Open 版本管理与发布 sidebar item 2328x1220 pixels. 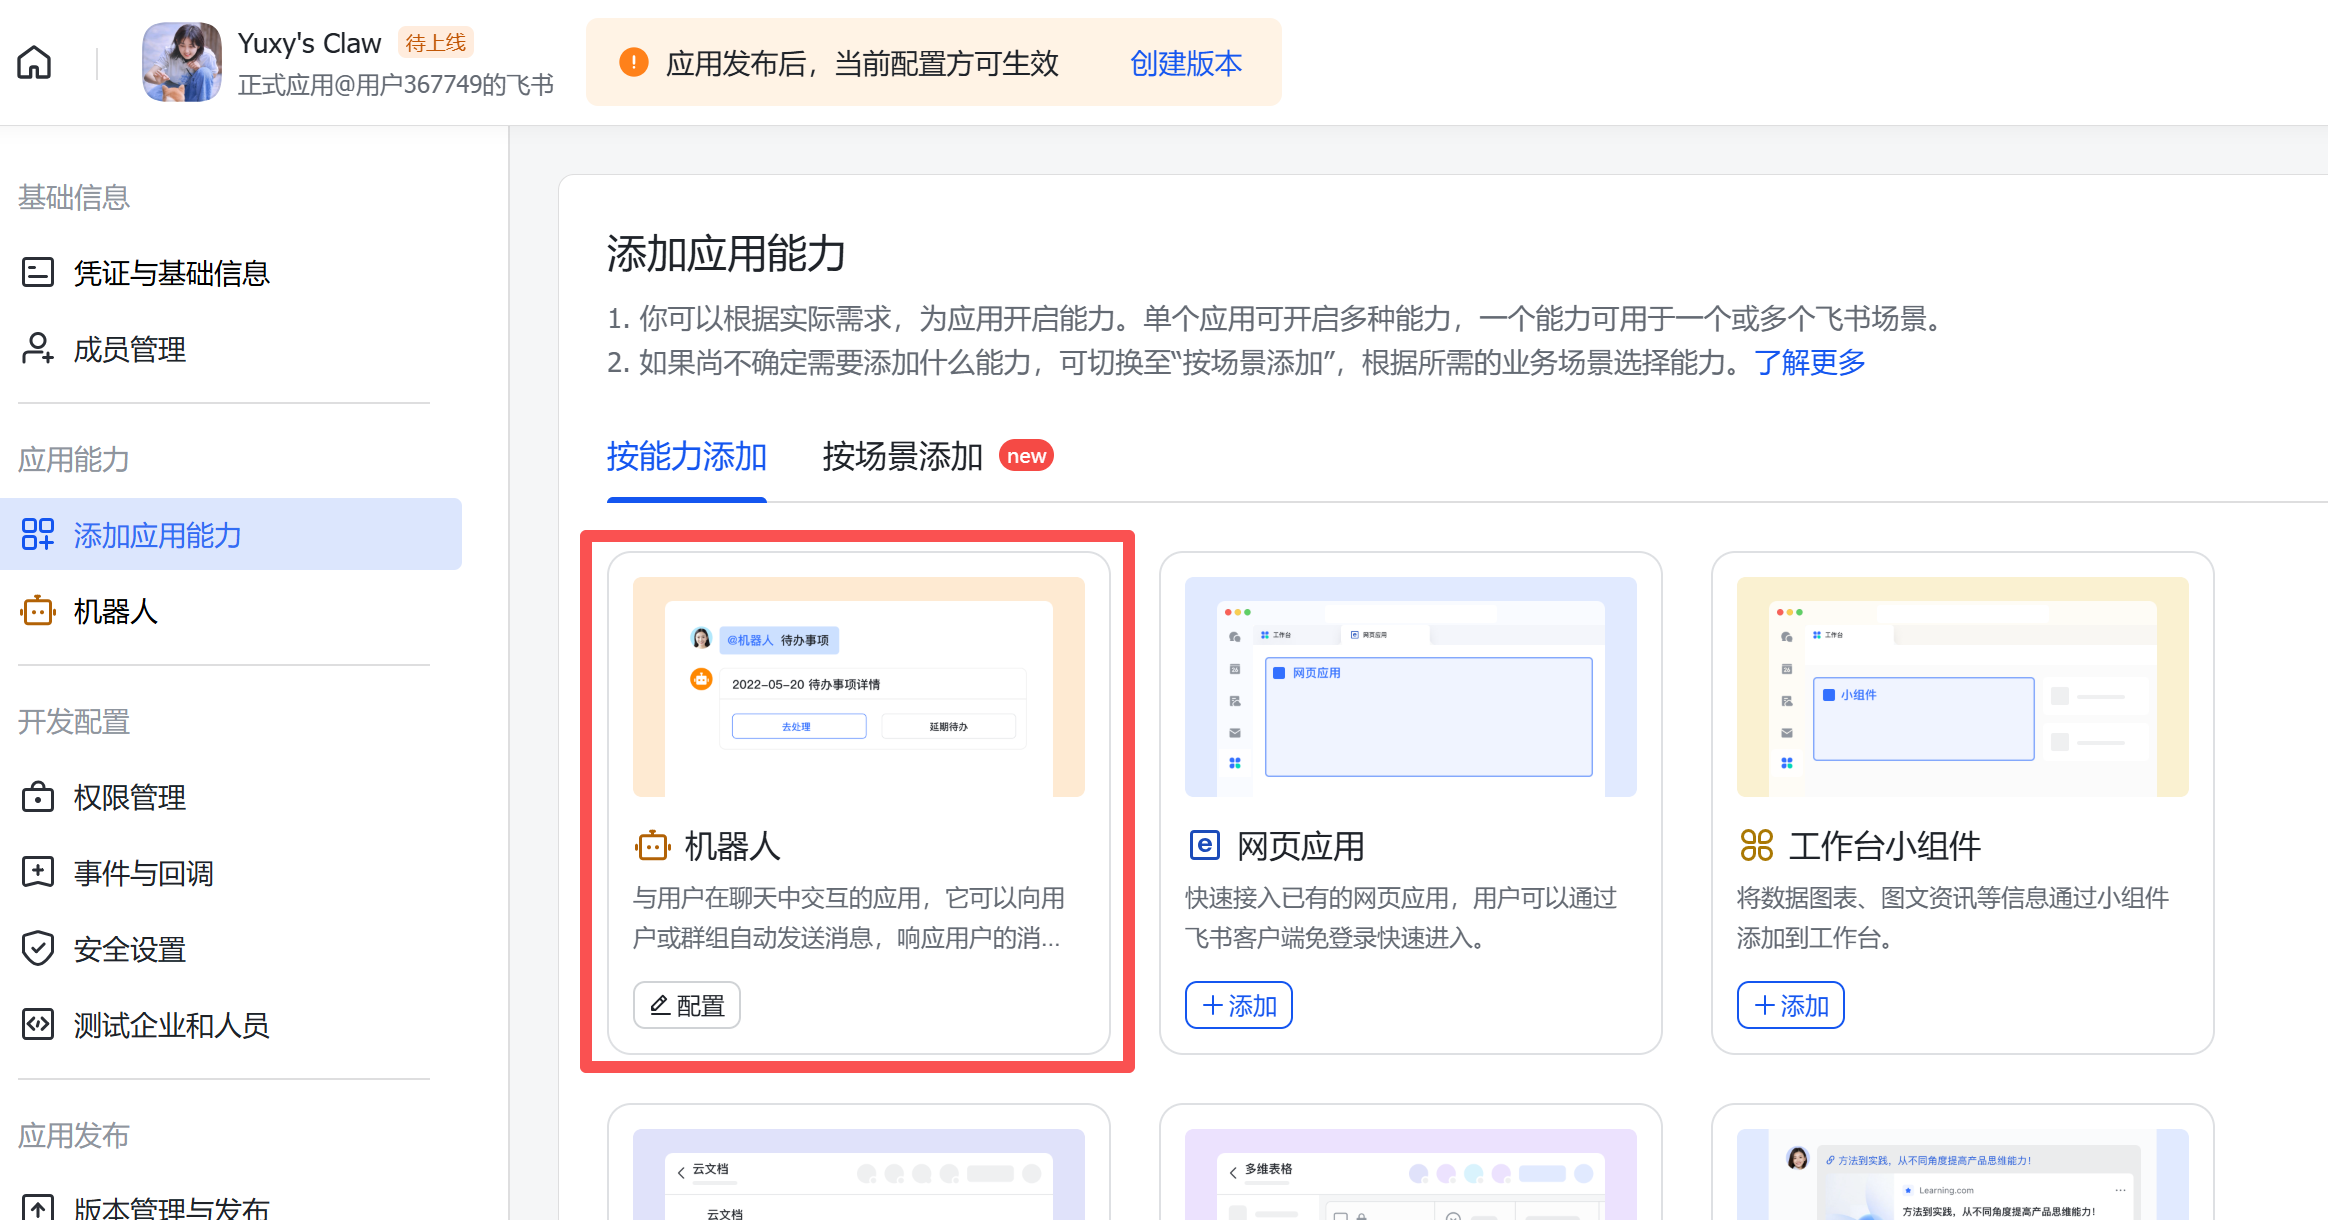(170, 1207)
